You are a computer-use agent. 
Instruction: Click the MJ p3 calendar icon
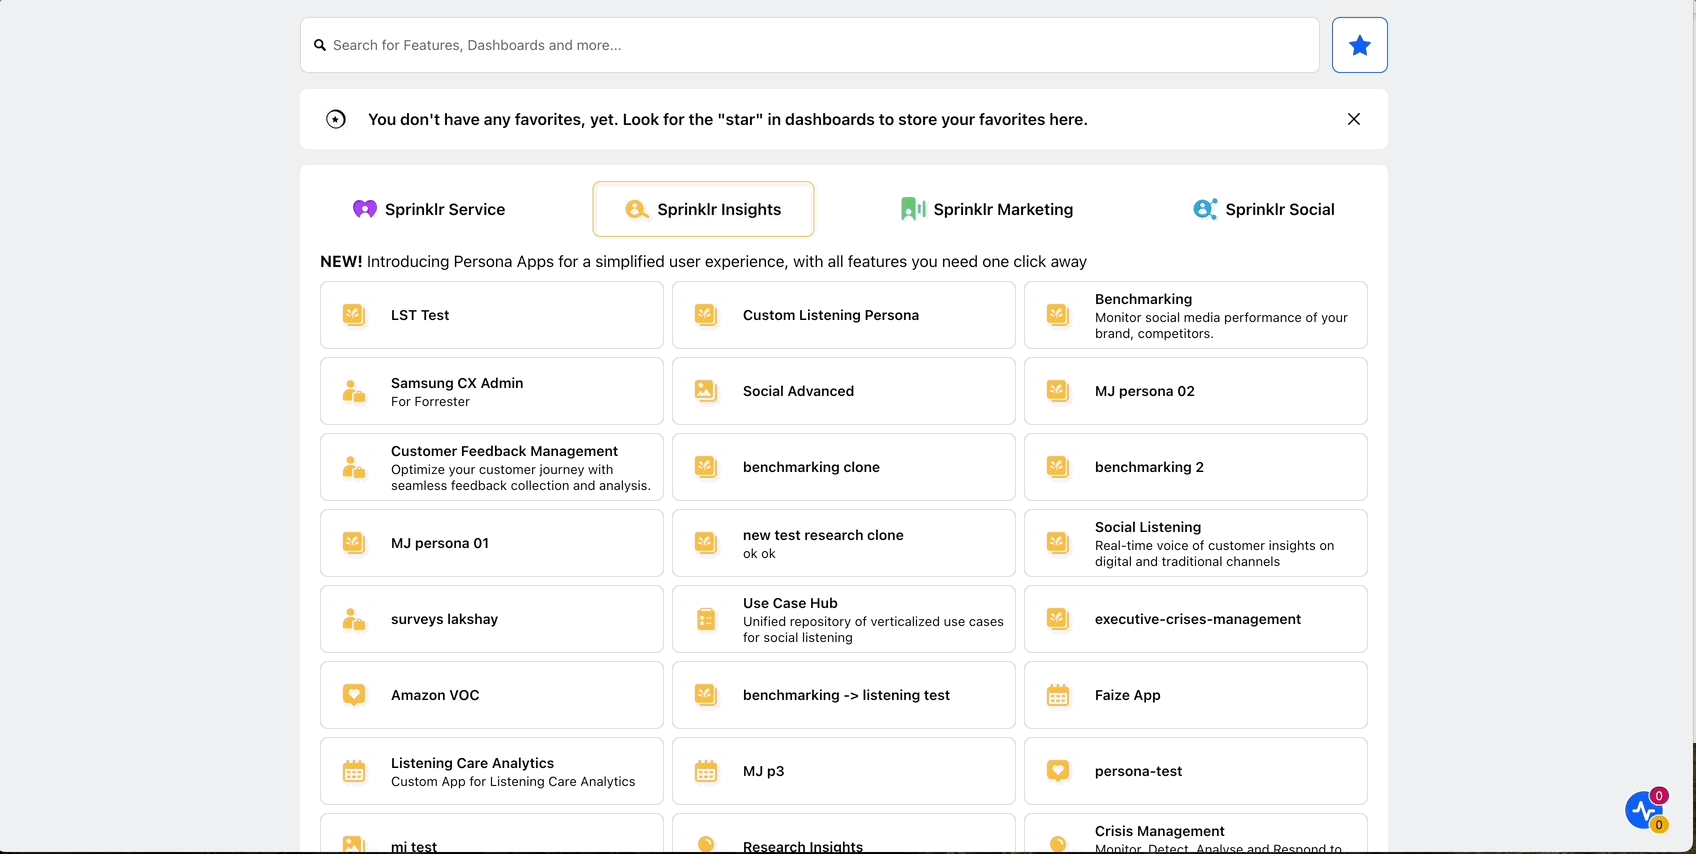(x=706, y=771)
